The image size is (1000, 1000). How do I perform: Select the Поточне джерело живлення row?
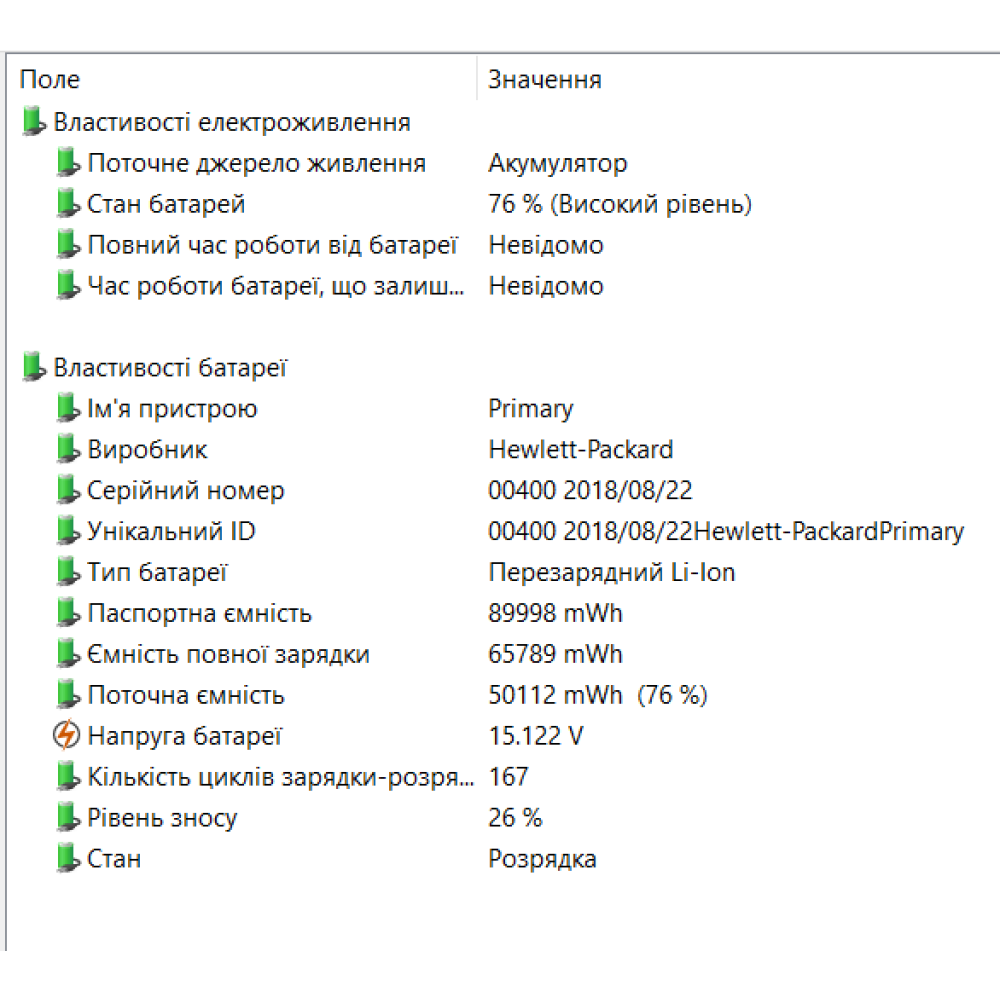coord(256,163)
